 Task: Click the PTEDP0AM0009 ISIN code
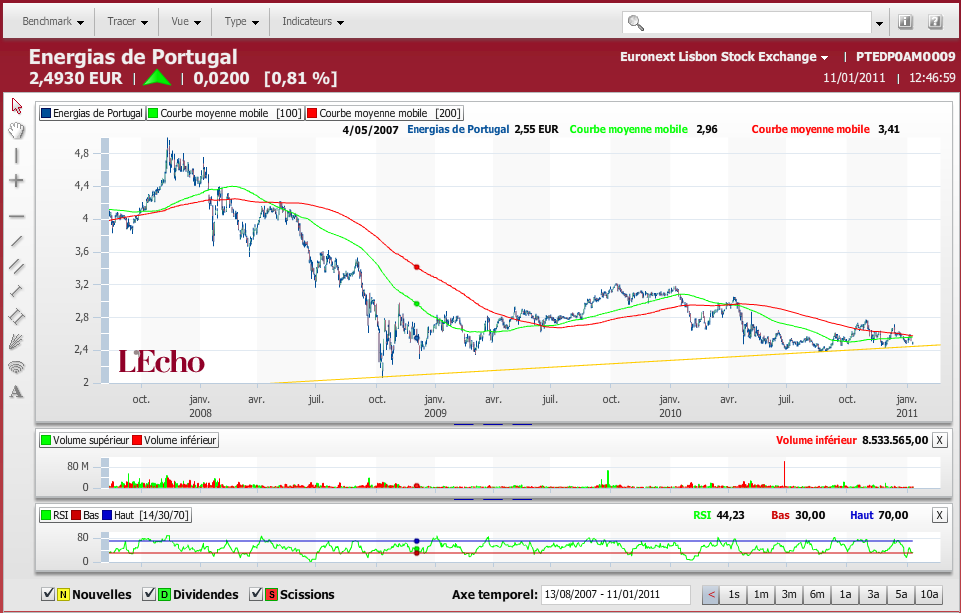[x=905, y=56]
